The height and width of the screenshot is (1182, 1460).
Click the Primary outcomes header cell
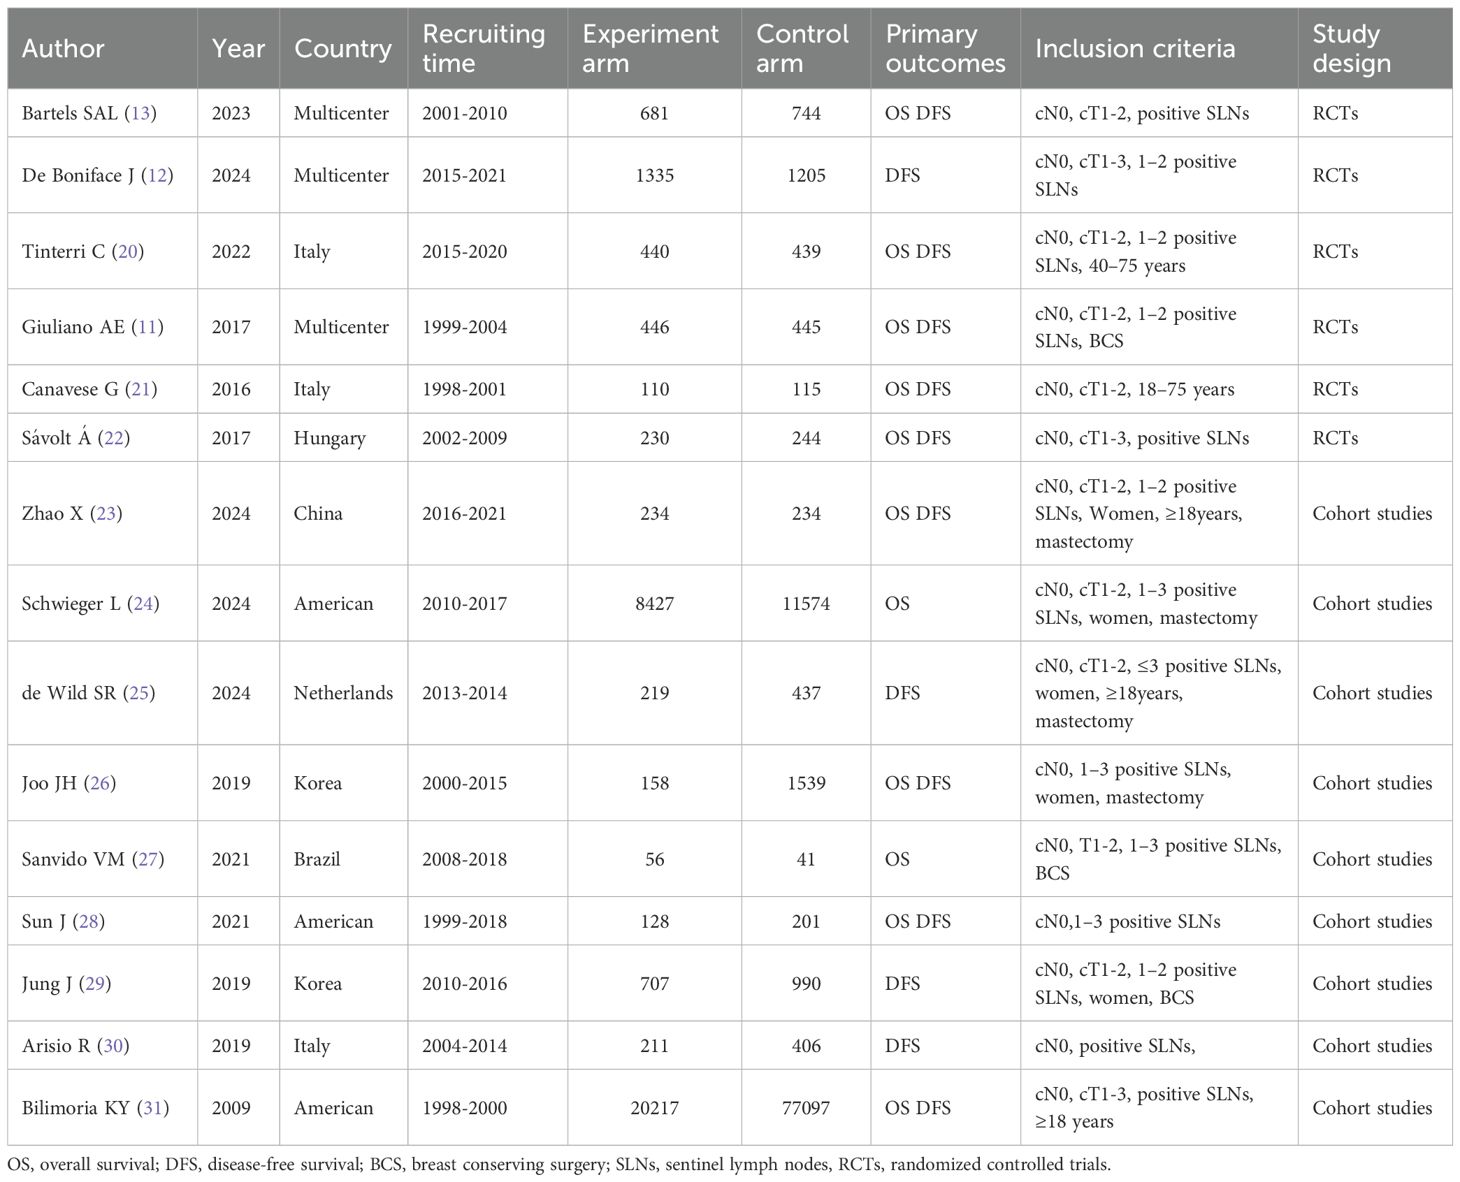point(945,48)
